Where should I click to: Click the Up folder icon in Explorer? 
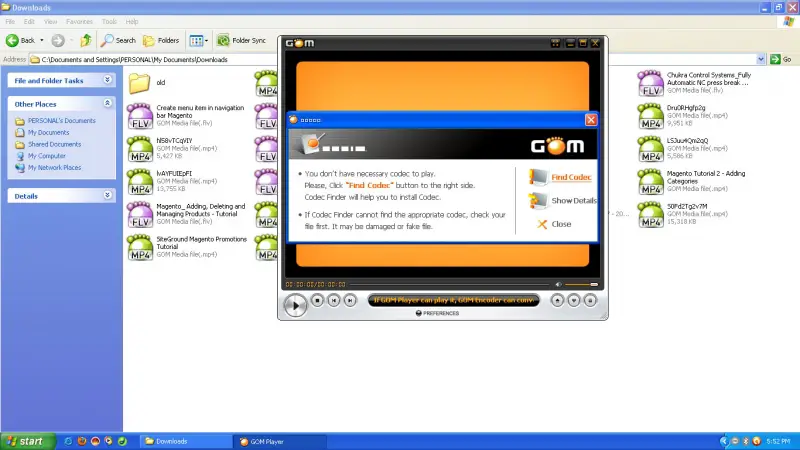tap(86, 40)
